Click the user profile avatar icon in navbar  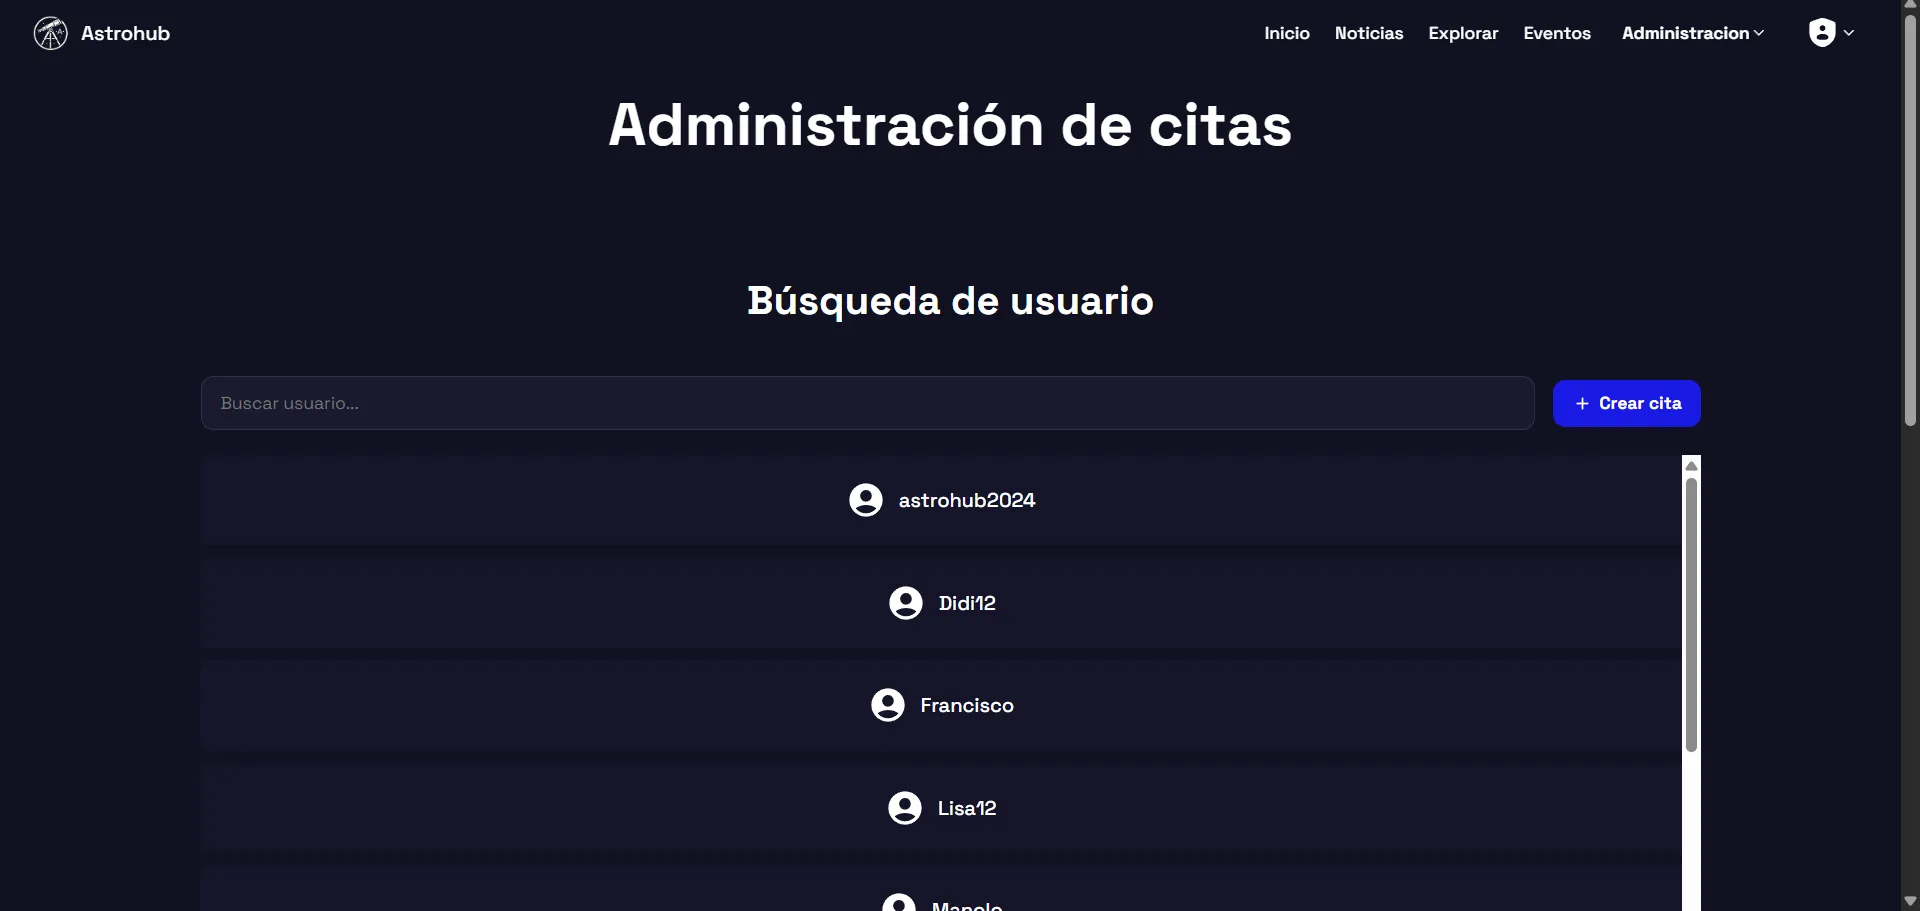[x=1822, y=33]
